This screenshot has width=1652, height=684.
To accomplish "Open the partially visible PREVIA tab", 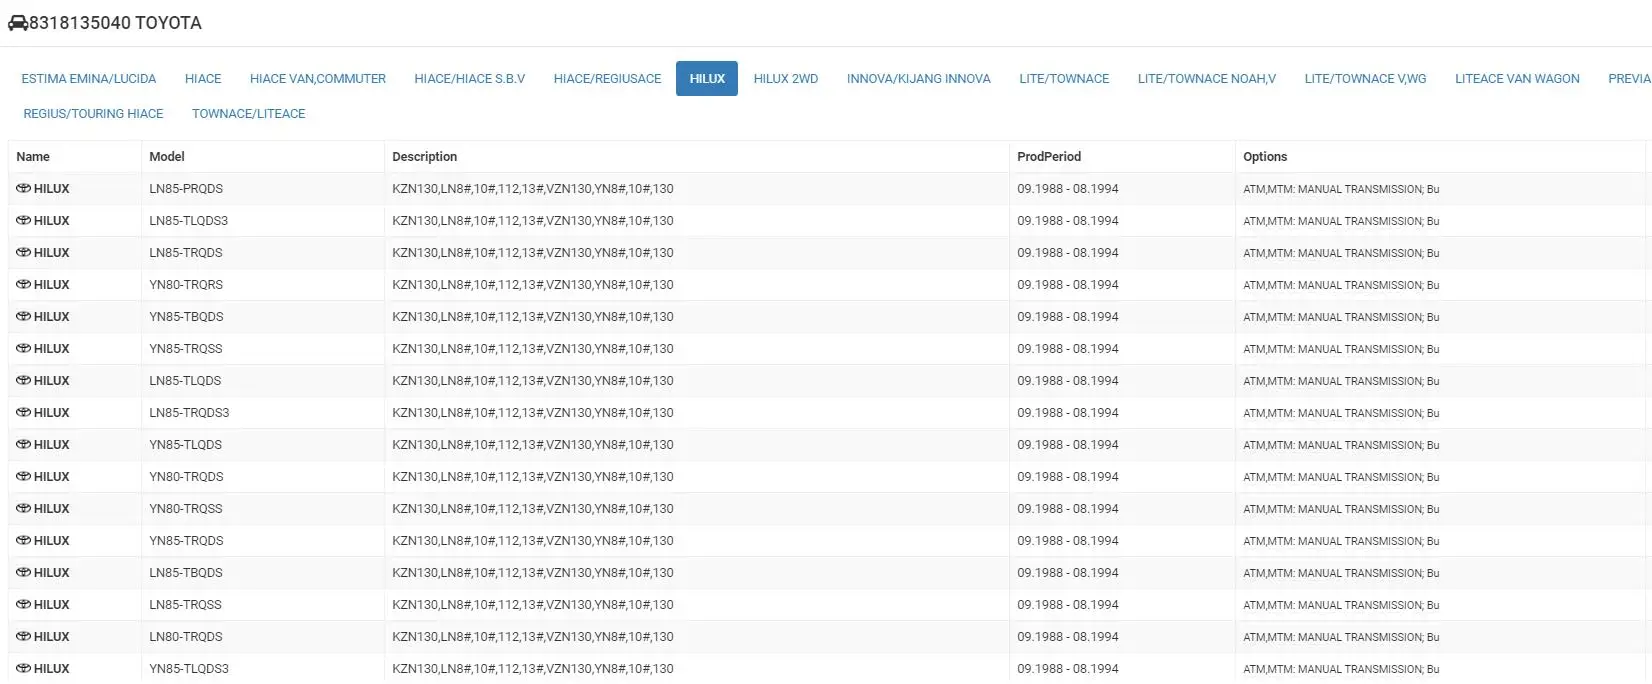I will click(1628, 78).
